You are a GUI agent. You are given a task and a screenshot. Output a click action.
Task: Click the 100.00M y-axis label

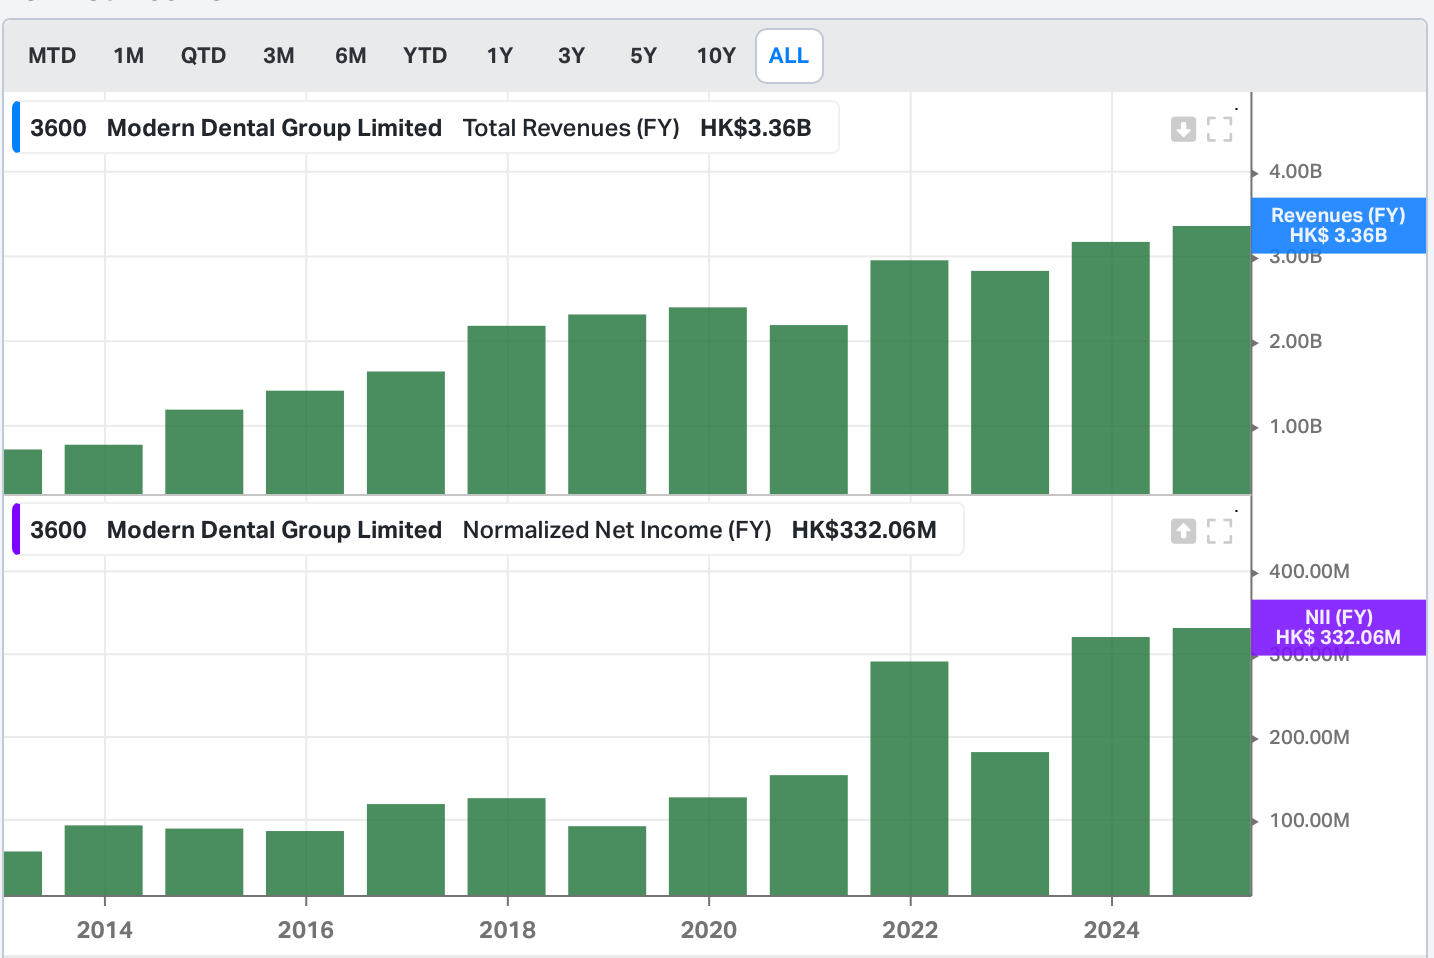click(x=1309, y=821)
